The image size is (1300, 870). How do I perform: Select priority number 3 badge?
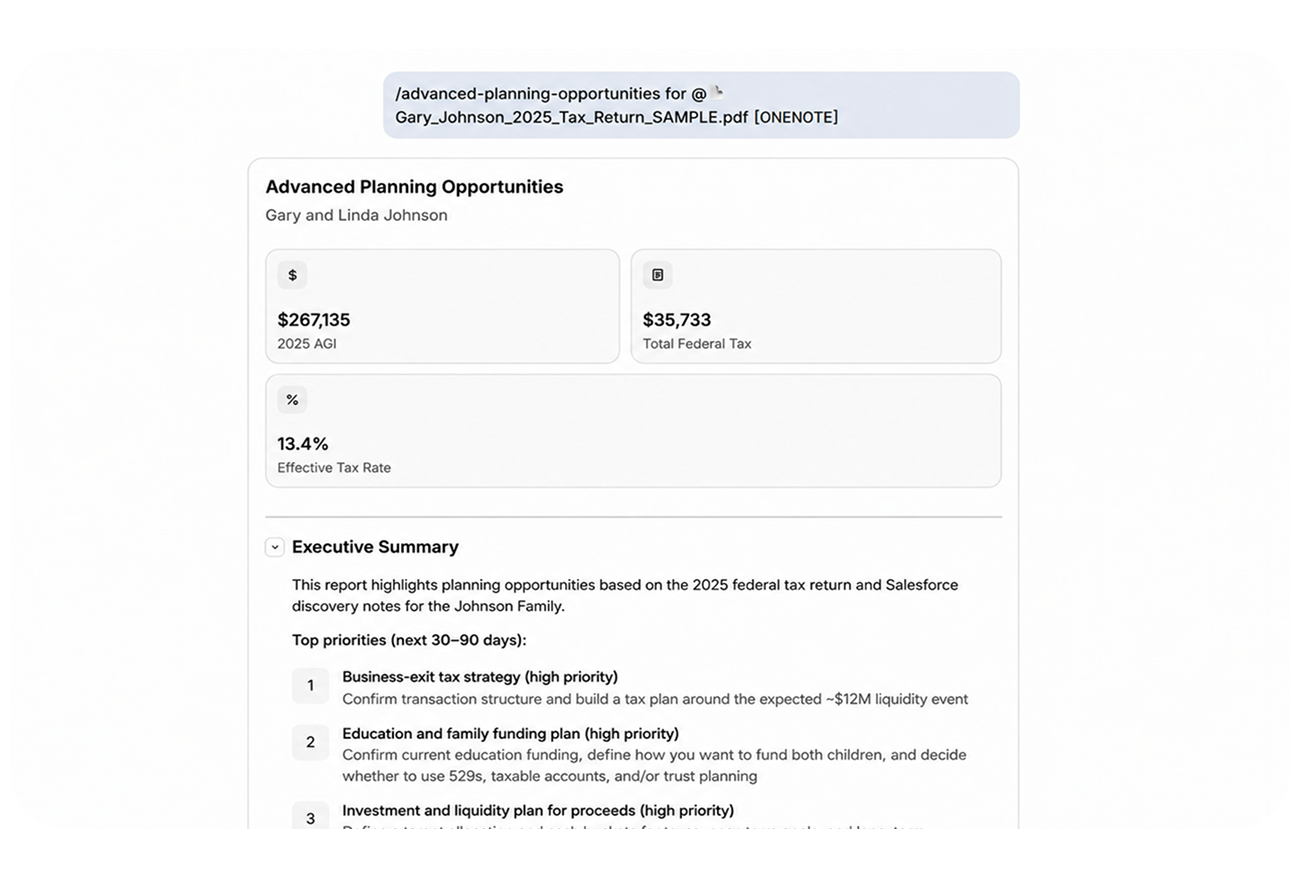pyautogui.click(x=310, y=817)
